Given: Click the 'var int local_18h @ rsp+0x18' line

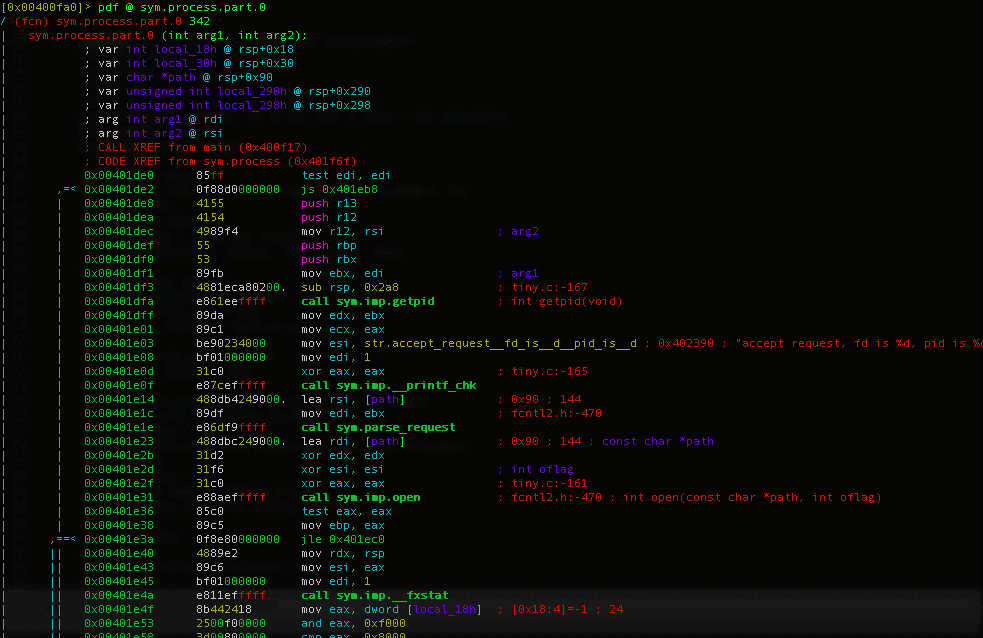Looking at the screenshot, I should coord(189,49).
